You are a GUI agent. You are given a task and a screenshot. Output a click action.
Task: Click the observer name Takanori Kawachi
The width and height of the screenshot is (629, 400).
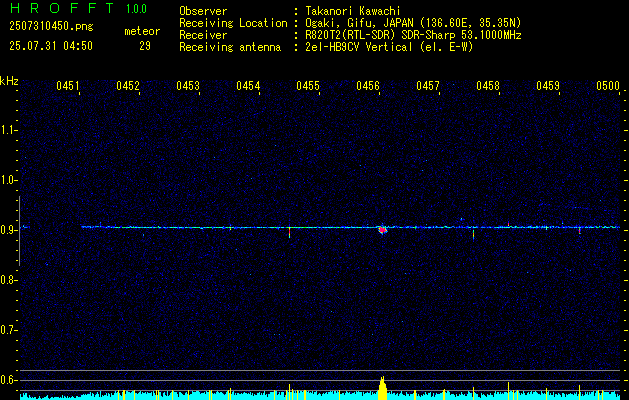point(353,11)
